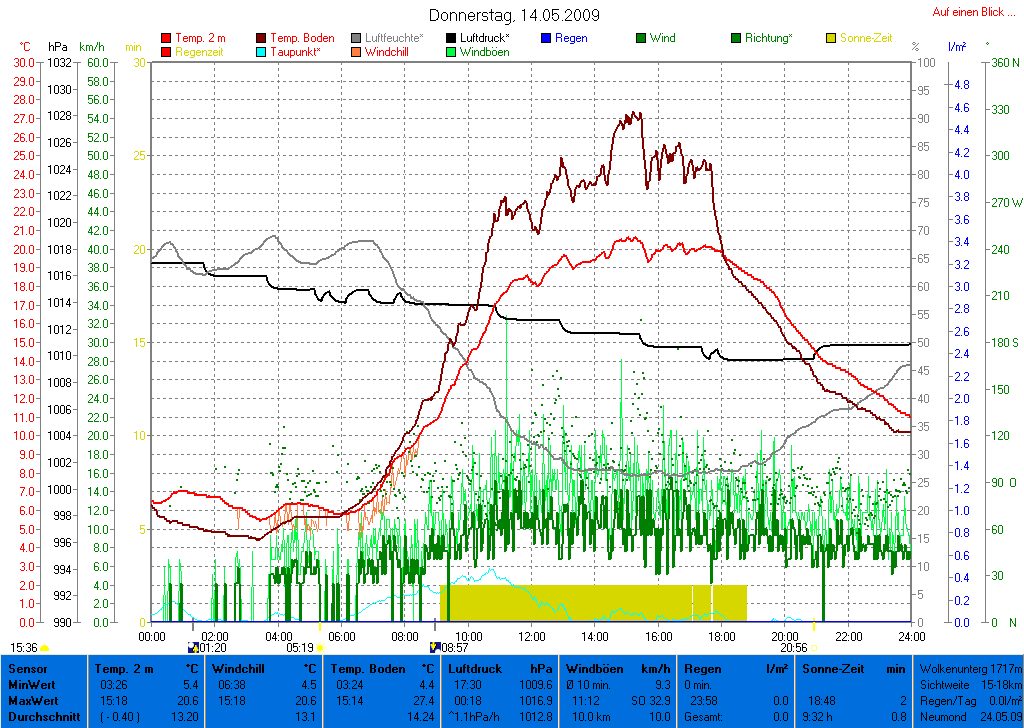Click the Richtung legend label
Screen dimensions: 1024x728
click(770, 39)
